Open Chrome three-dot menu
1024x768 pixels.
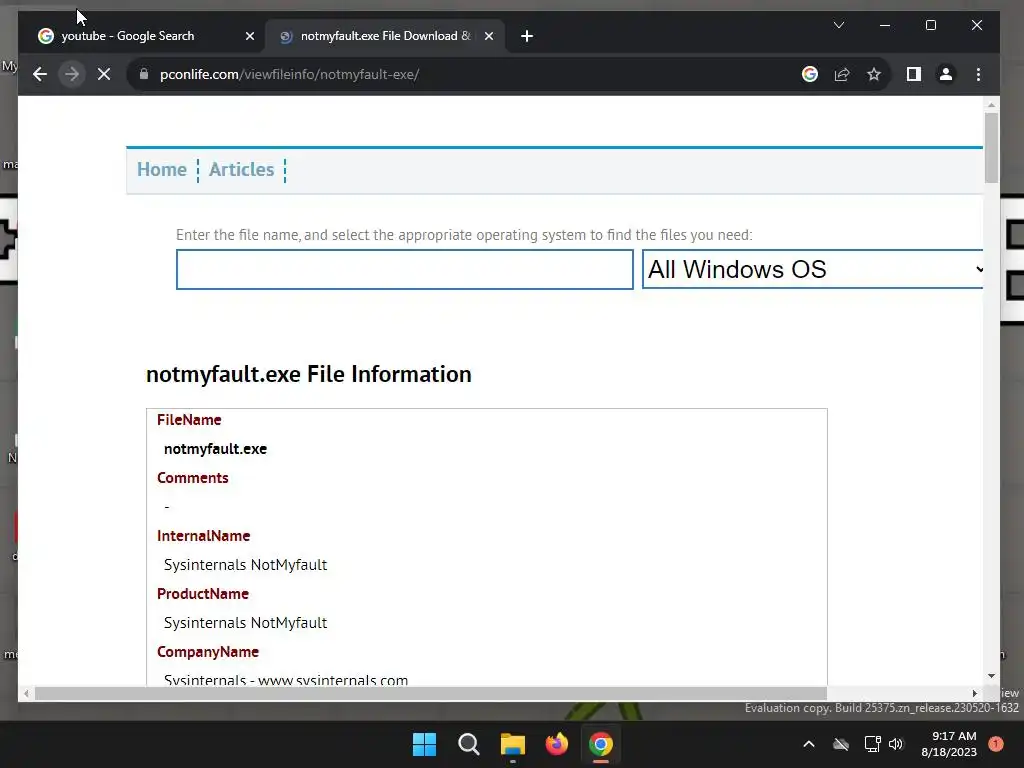coord(978,74)
